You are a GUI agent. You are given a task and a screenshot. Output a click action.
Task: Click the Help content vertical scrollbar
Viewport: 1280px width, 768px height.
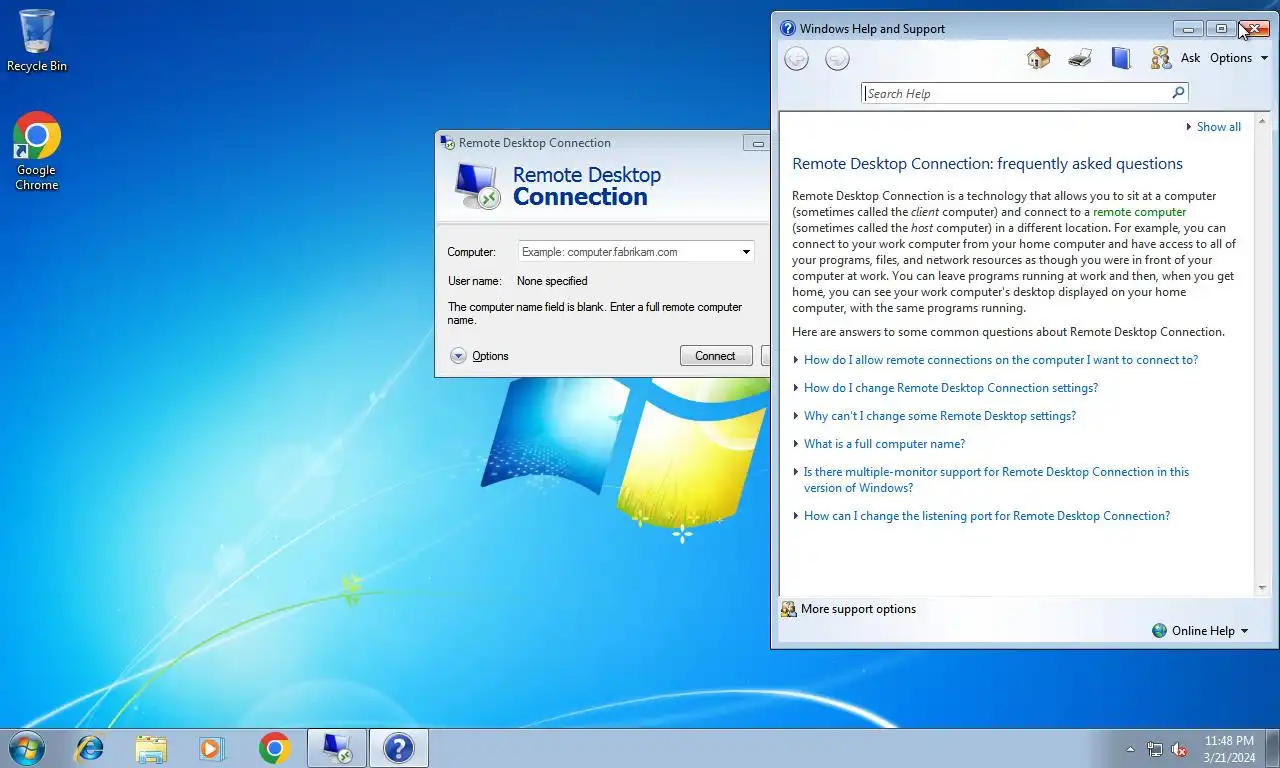(x=1261, y=354)
